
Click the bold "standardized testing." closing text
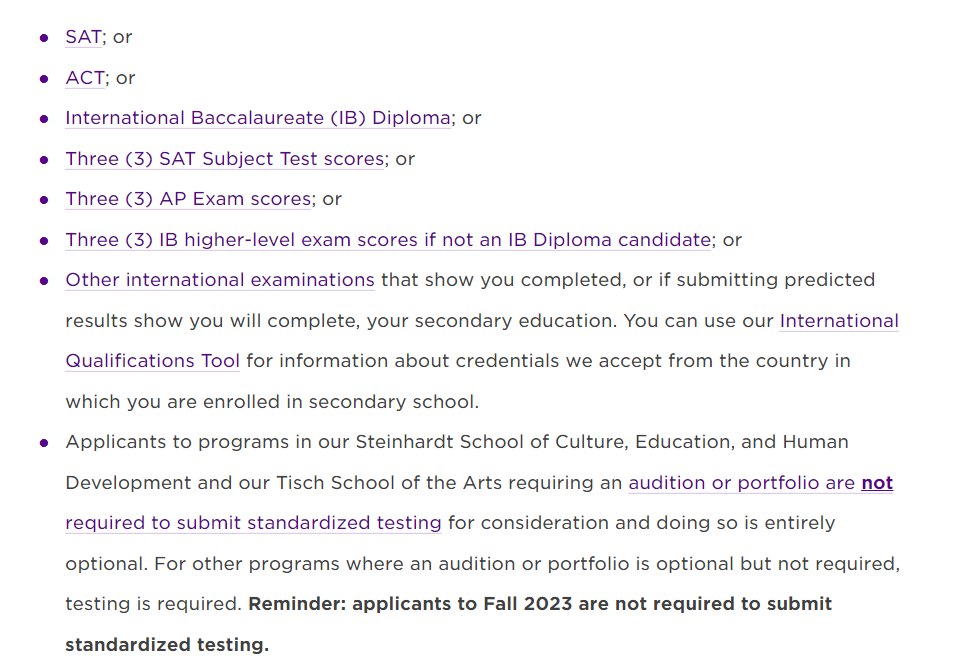tap(167, 645)
